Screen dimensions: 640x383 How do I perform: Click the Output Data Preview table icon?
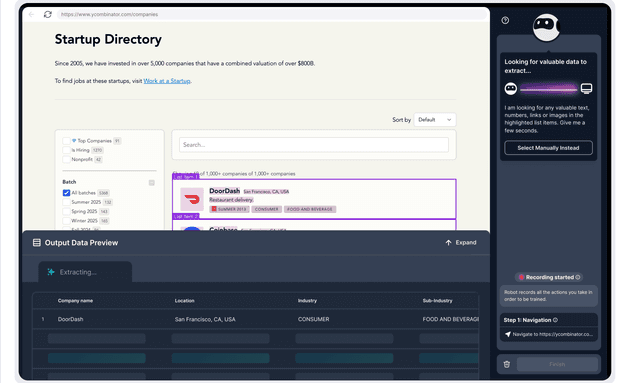(x=37, y=243)
